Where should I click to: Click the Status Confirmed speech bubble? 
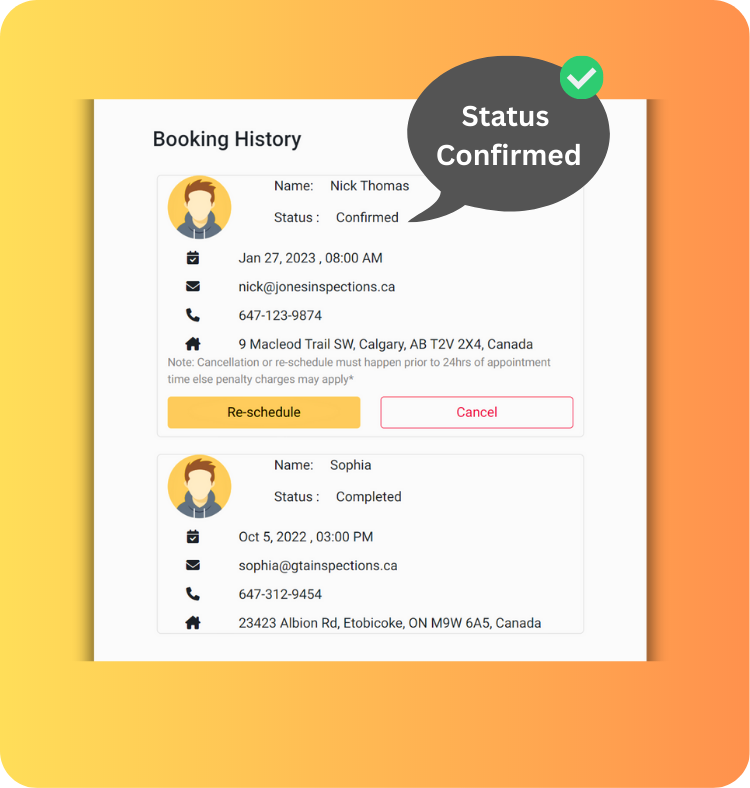[x=508, y=136]
